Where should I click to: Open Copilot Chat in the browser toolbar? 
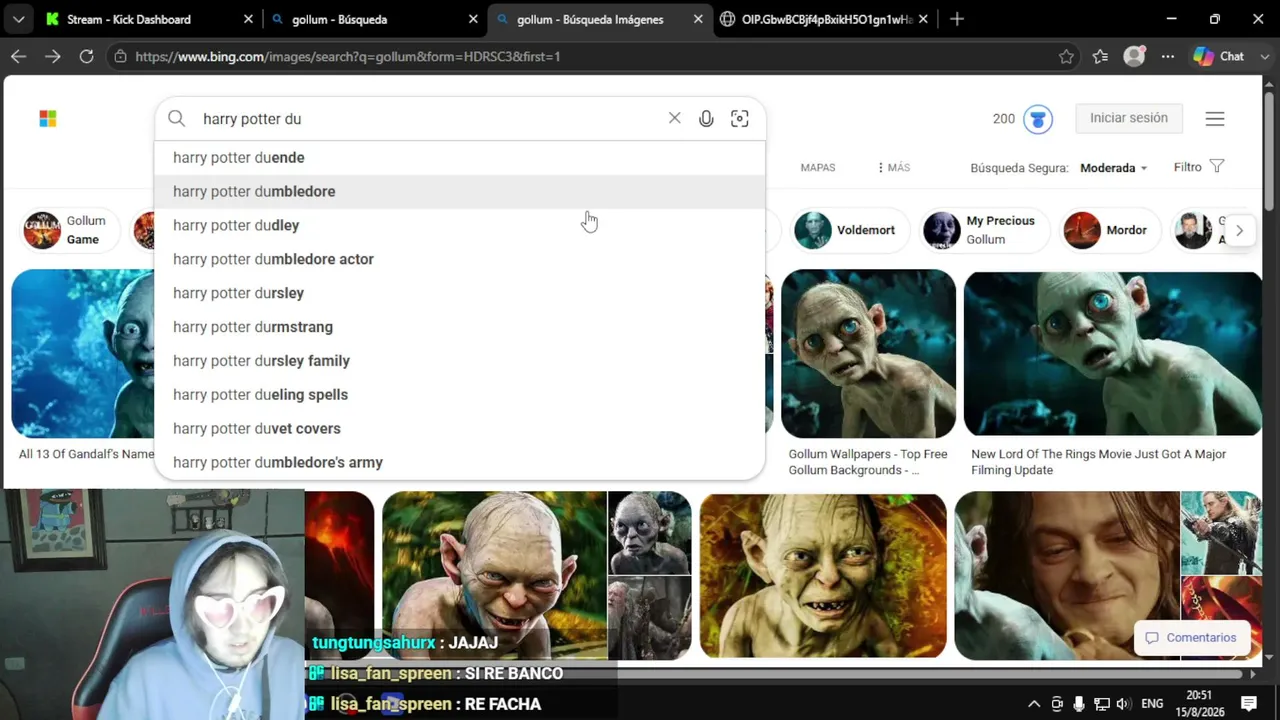(1219, 57)
